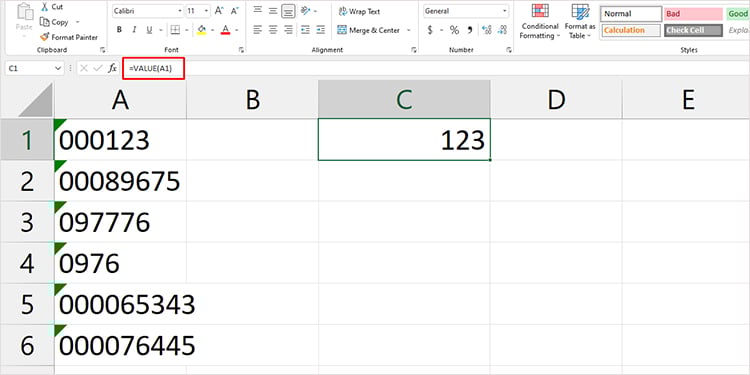This screenshot has width=750, height=375.
Task: Decrease indent icon
Action: click(x=306, y=30)
